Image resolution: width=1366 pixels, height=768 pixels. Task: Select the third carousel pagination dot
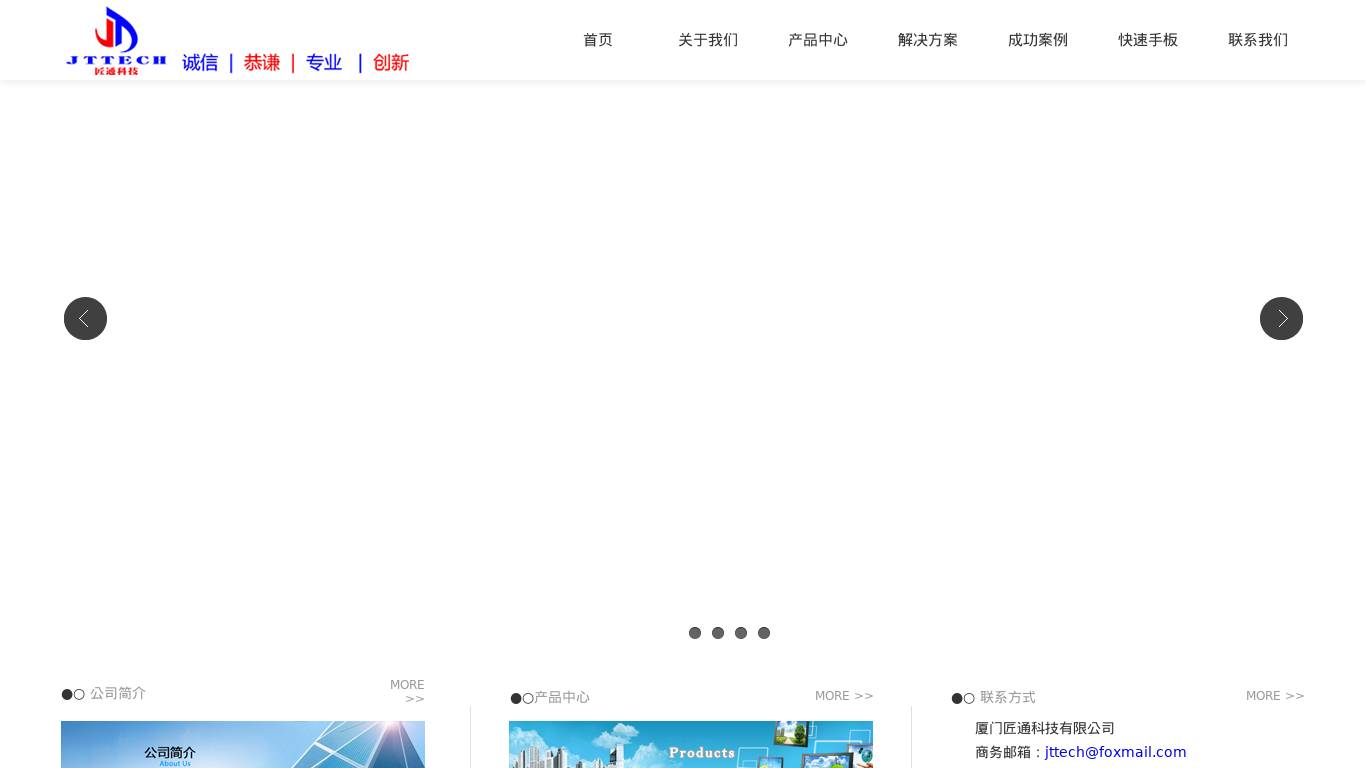pyautogui.click(x=741, y=633)
